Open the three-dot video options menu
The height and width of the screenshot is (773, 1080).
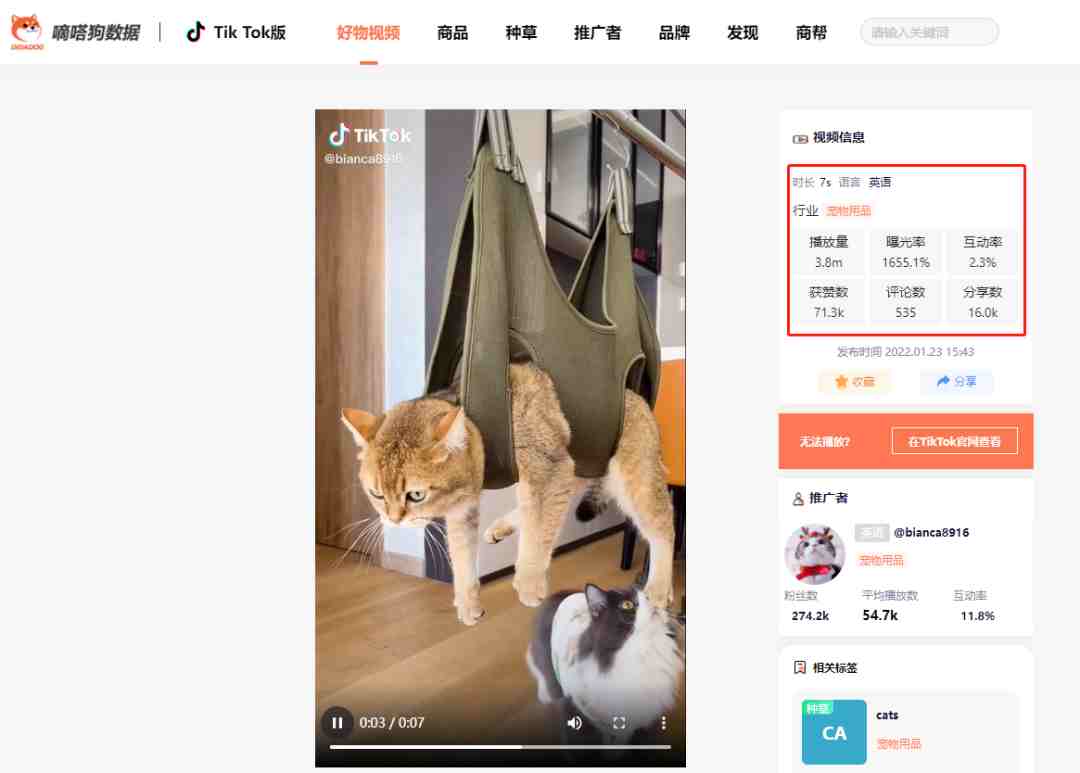point(663,723)
